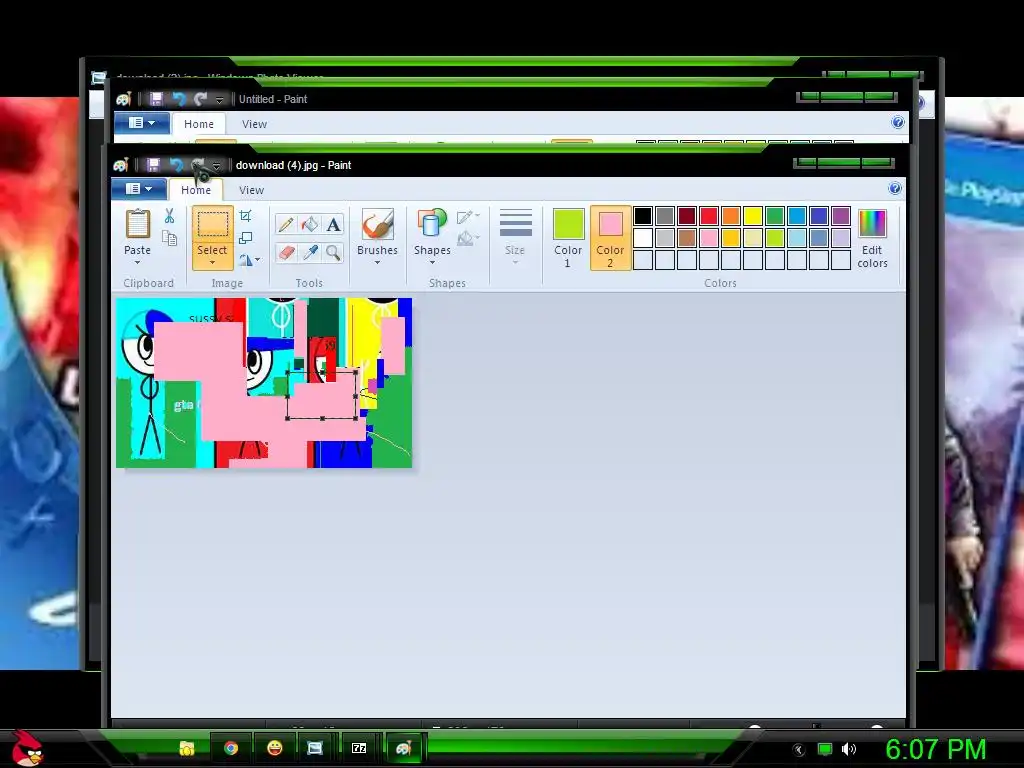Pick the dark red color swatch
The width and height of the screenshot is (1024, 768).
point(687,216)
